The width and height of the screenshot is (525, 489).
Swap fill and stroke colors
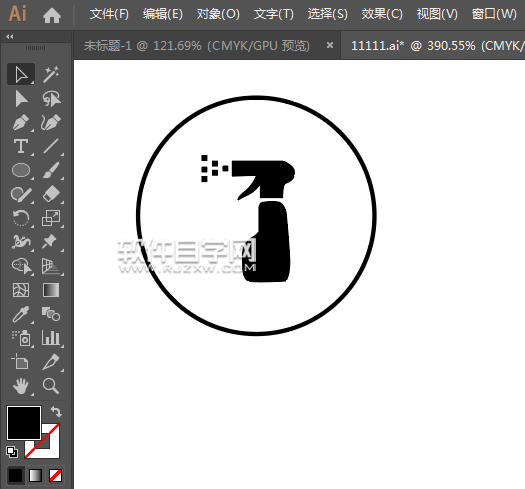pos(56,412)
